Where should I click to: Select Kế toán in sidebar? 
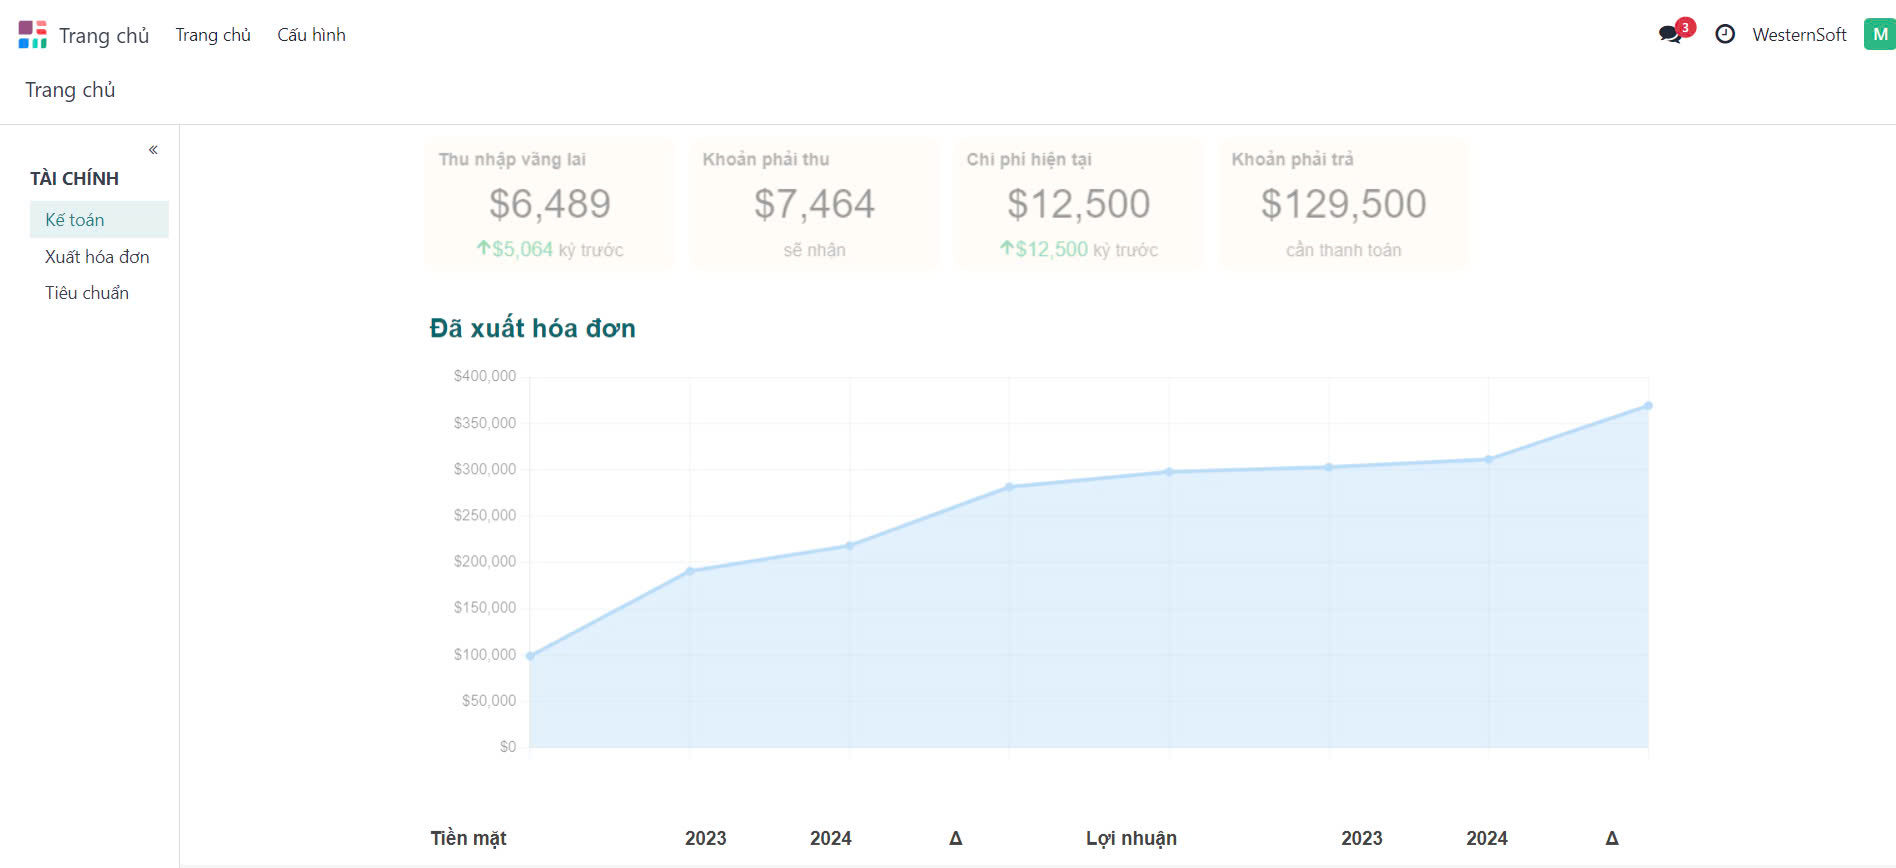pyautogui.click(x=75, y=220)
